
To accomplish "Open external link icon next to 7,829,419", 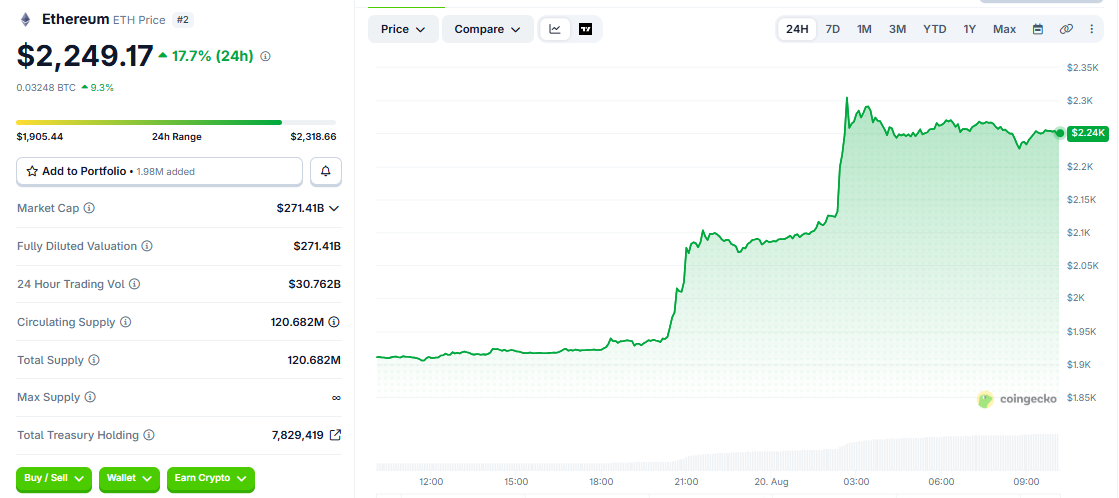I will (335, 435).
